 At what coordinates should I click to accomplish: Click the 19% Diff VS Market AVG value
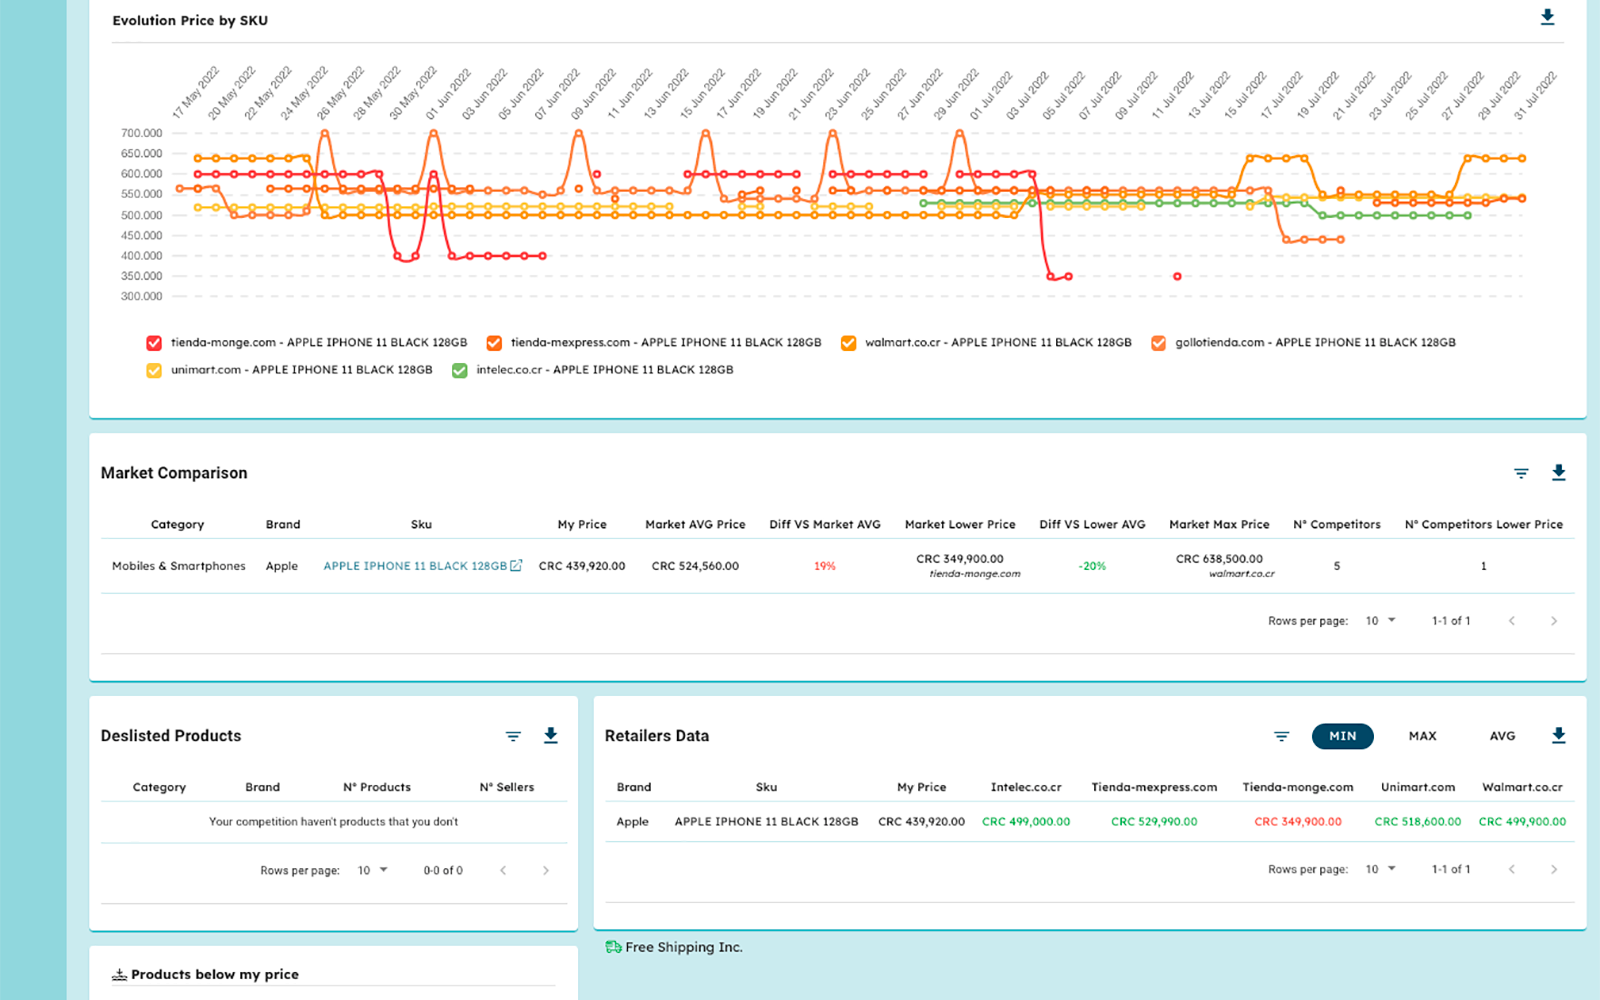(824, 566)
